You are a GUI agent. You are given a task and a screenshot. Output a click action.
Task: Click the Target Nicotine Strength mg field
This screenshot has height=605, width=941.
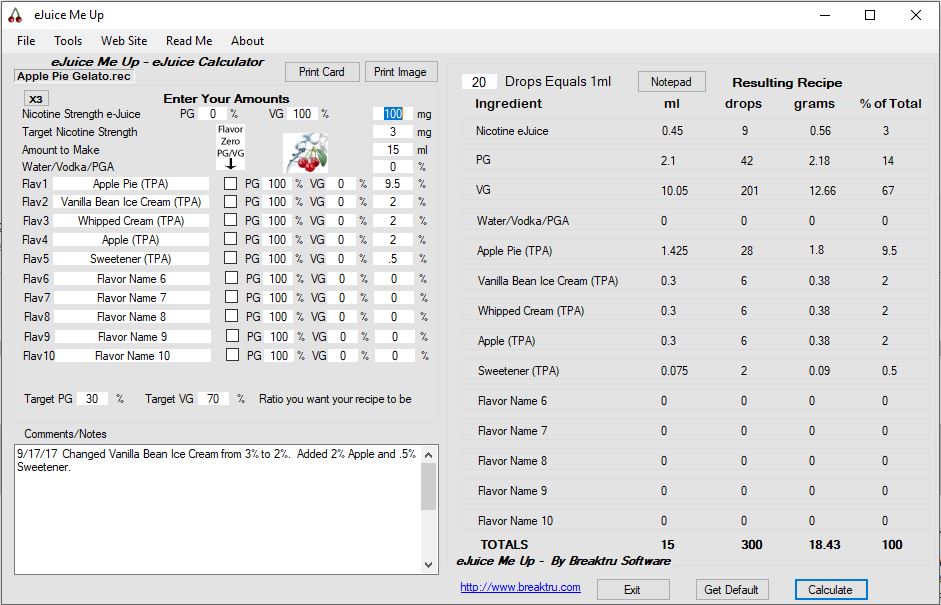(393, 132)
